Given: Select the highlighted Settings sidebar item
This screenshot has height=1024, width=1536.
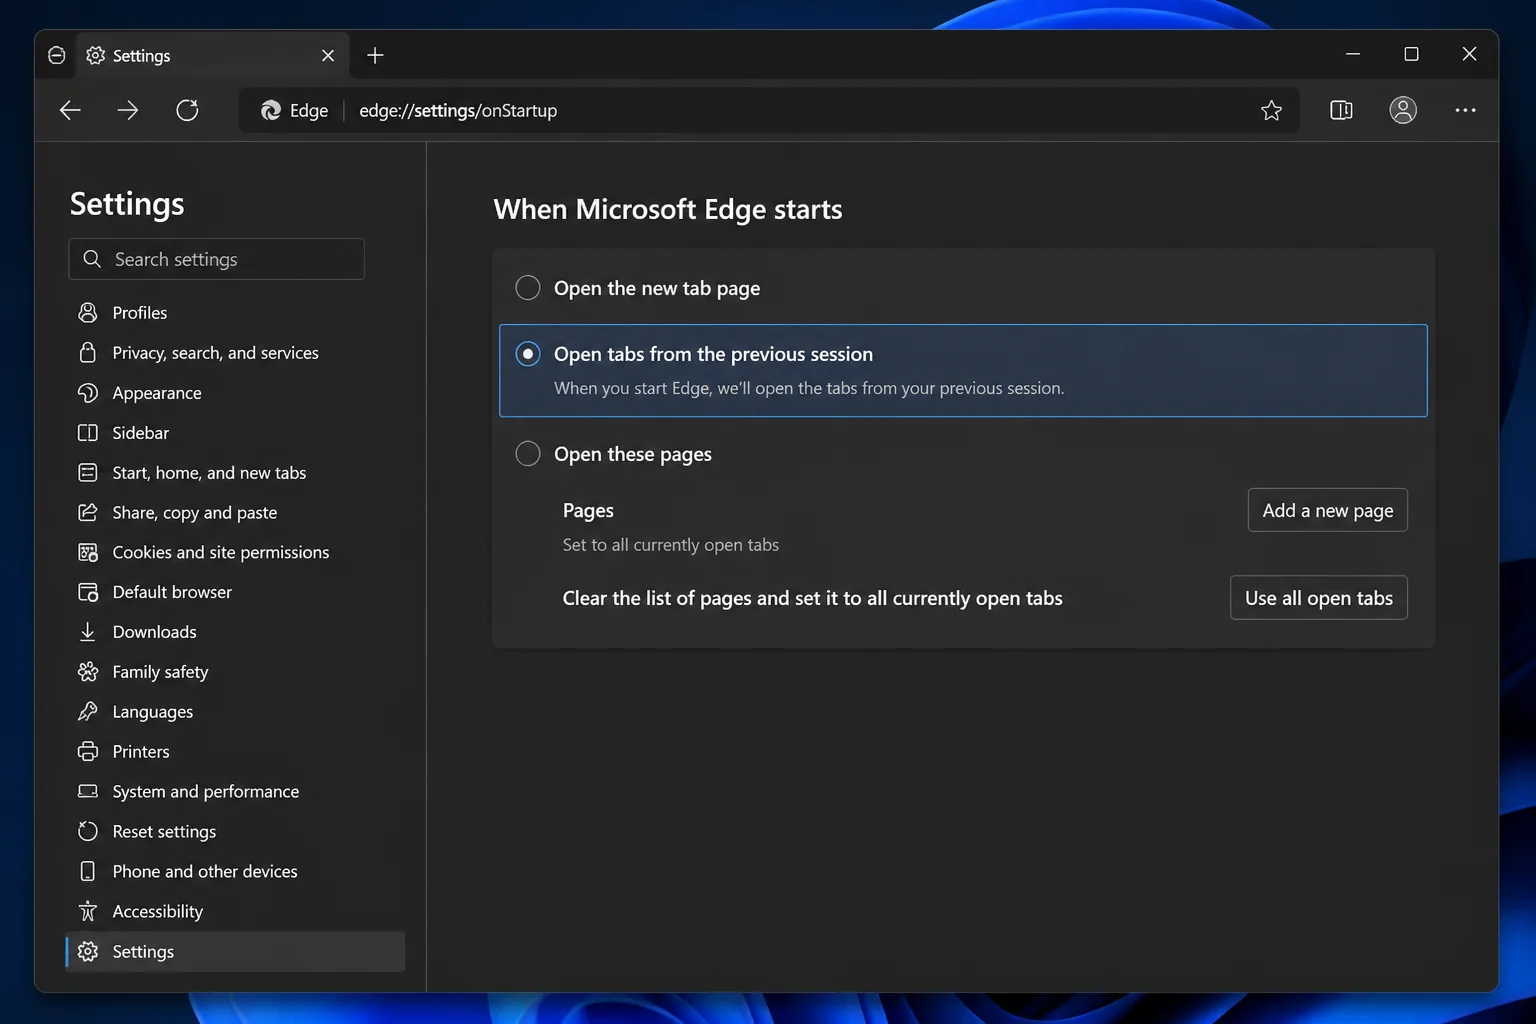Looking at the screenshot, I should coord(235,951).
